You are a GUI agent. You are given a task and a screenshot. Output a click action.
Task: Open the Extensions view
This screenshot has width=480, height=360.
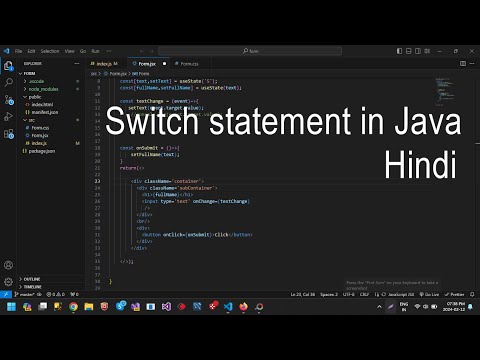pyautogui.click(x=8, y=134)
